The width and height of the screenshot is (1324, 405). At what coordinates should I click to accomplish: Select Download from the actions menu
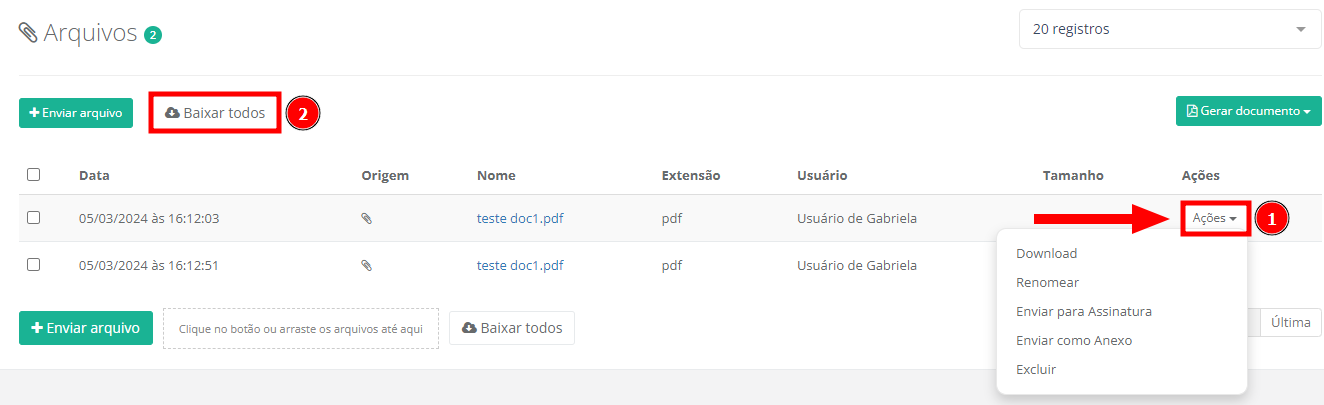click(x=1046, y=254)
